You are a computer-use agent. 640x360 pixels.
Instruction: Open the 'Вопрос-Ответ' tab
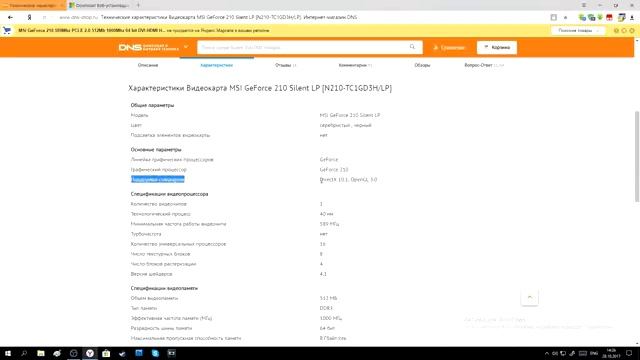point(484,65)
